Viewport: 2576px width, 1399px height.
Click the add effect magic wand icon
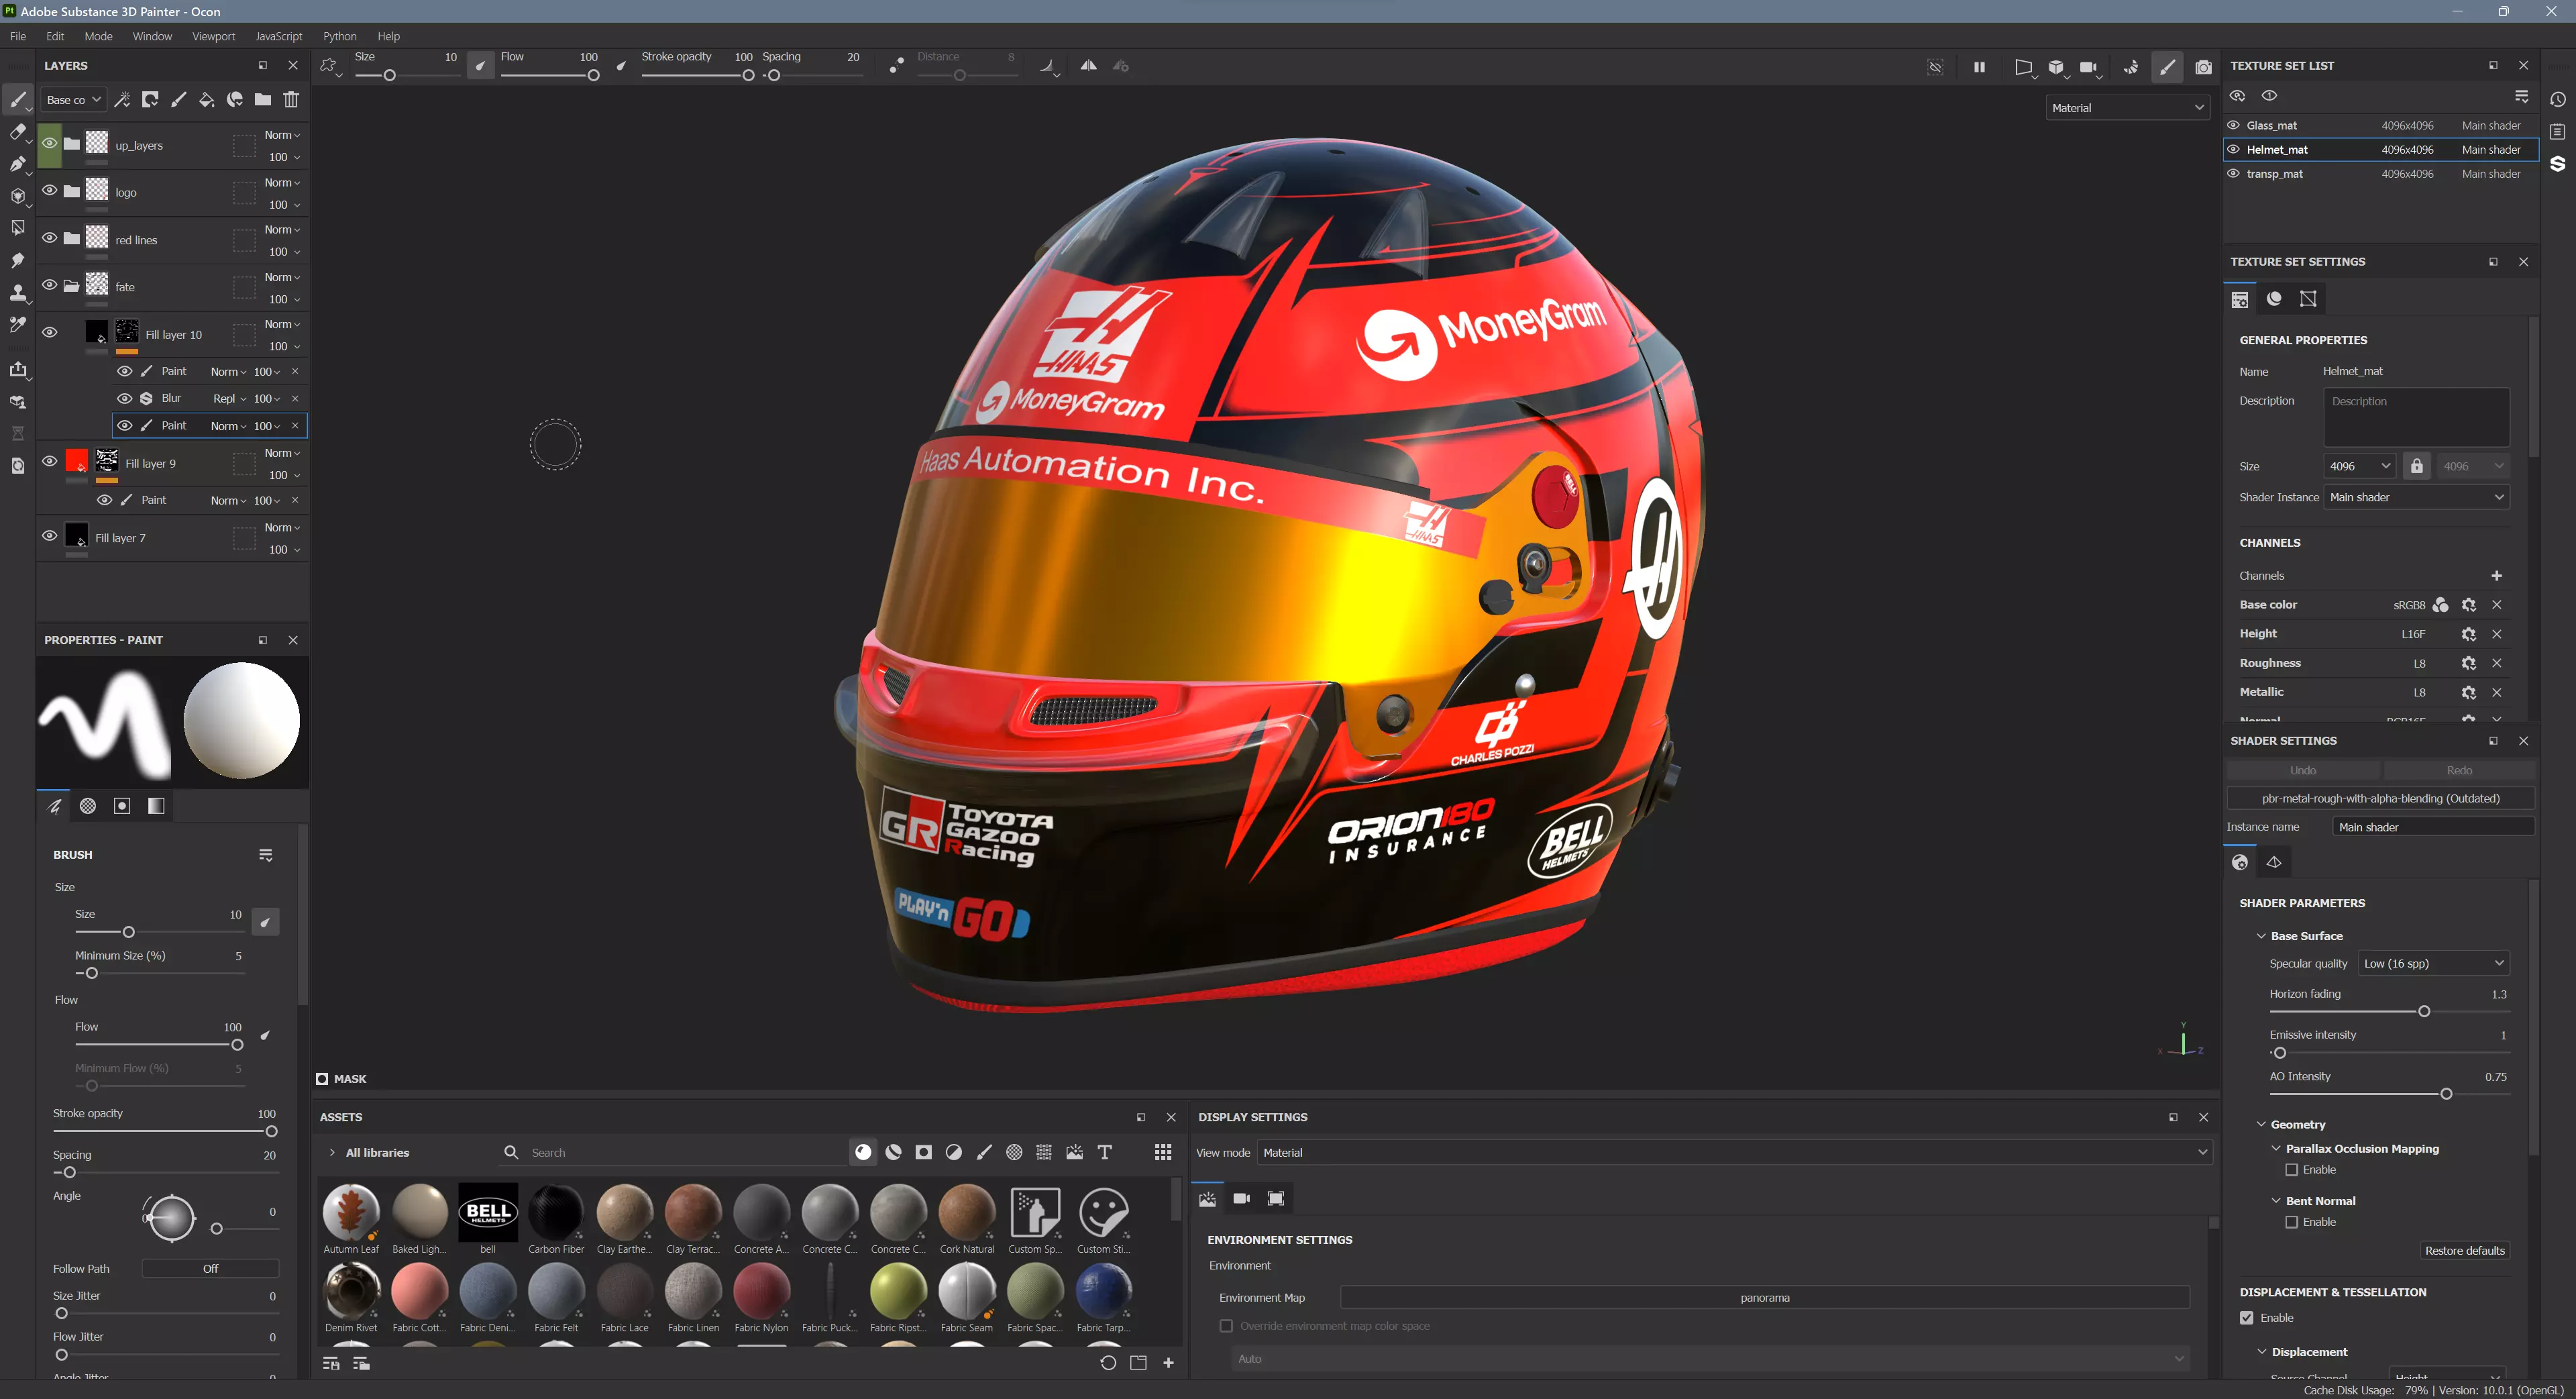coord(122,100)
